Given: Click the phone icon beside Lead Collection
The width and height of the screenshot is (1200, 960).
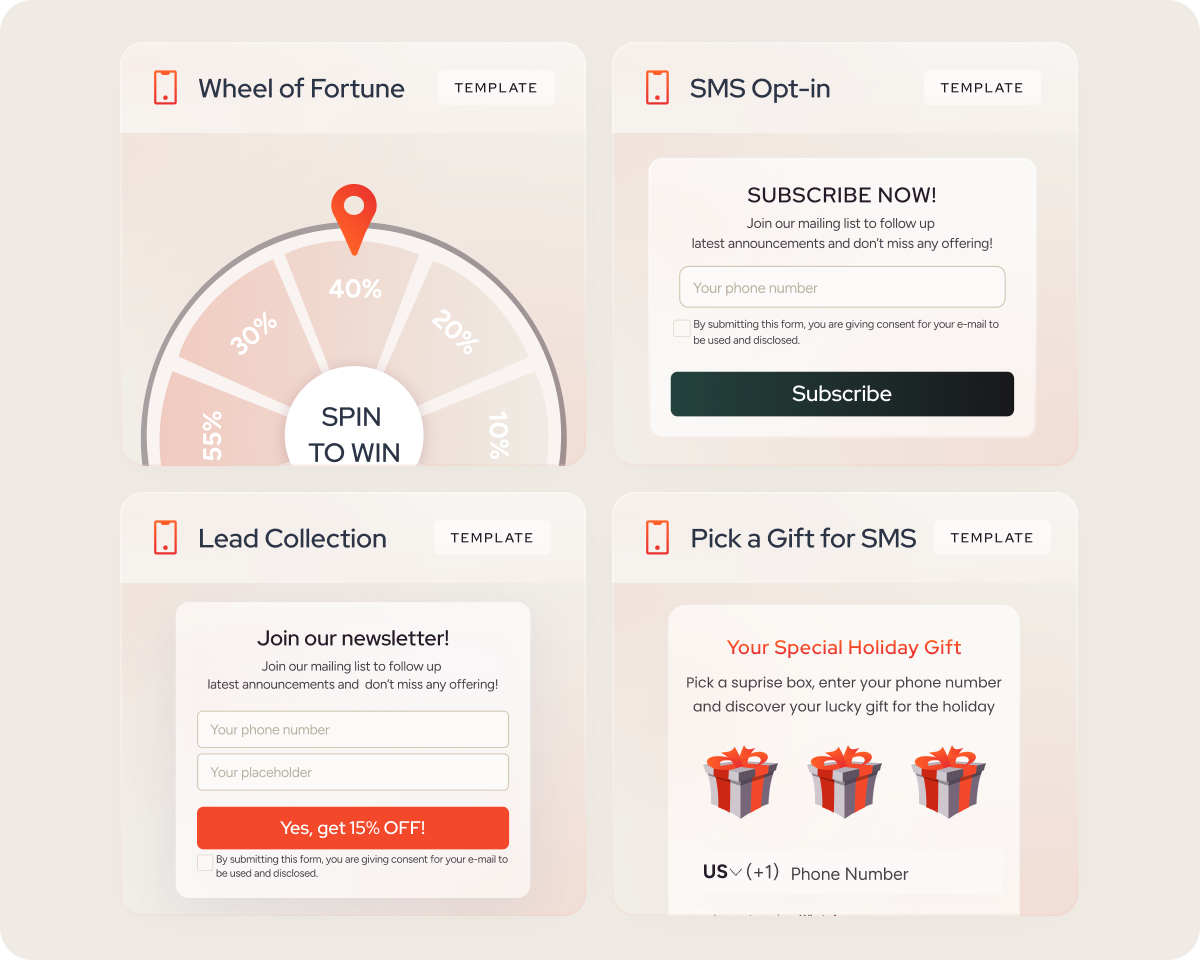Looking at the screenshot, I should (165, 537).
